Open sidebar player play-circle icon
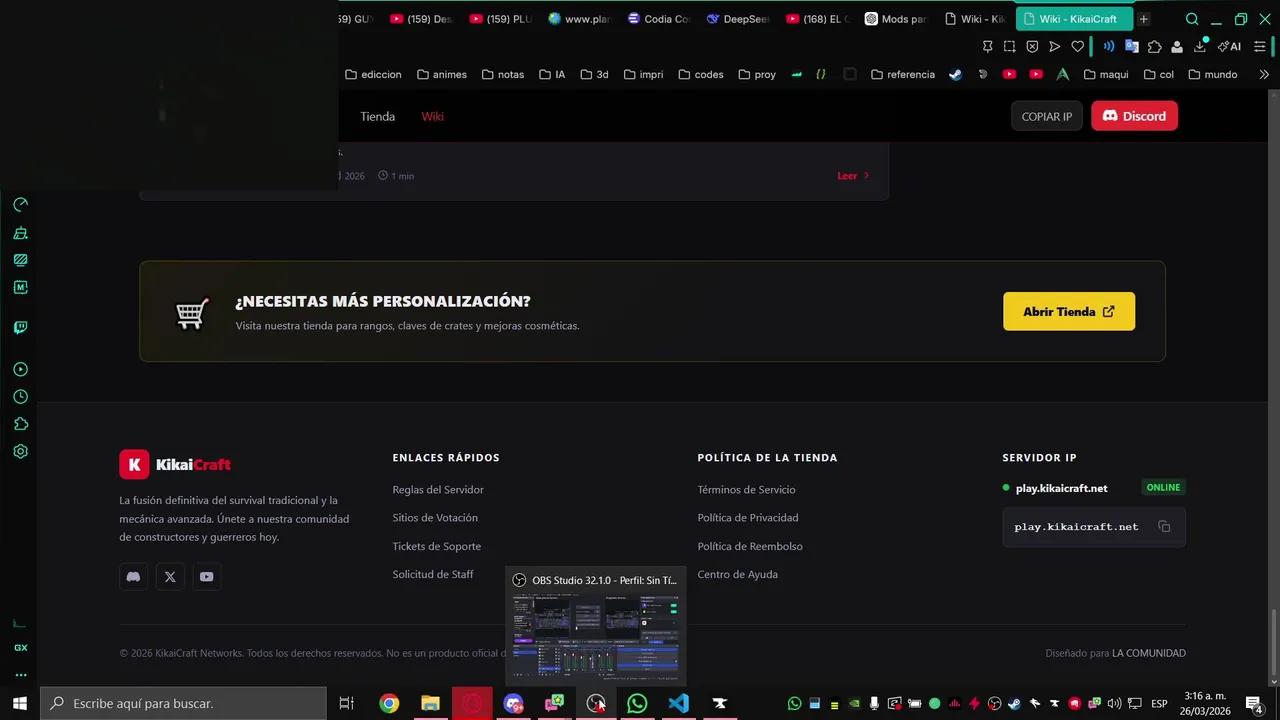This screenshot has height=720, width=1280. coord(20,370)
